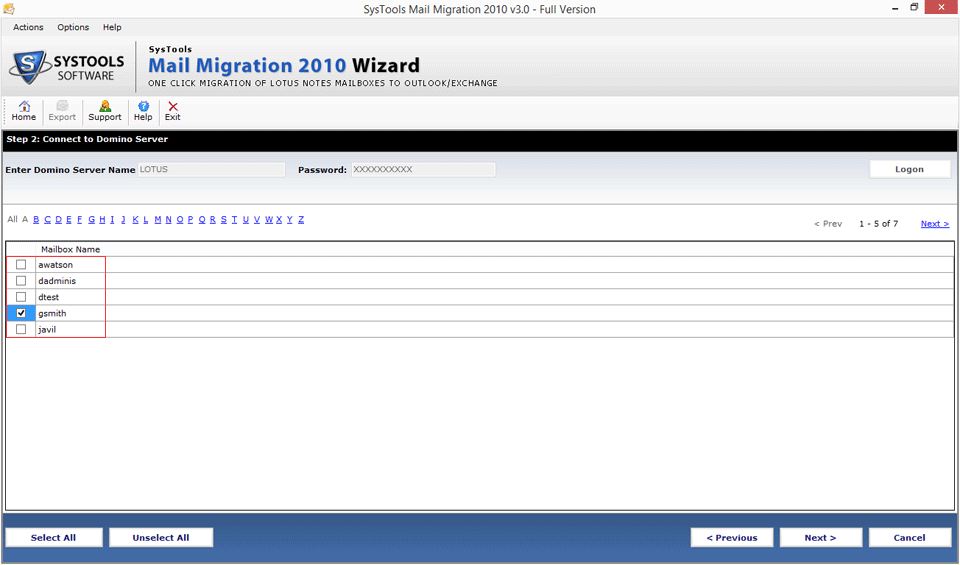The height and width of the screenshot is (565, 960).
Task: Open the Actions menu
Action: click(x=28, y=27)
